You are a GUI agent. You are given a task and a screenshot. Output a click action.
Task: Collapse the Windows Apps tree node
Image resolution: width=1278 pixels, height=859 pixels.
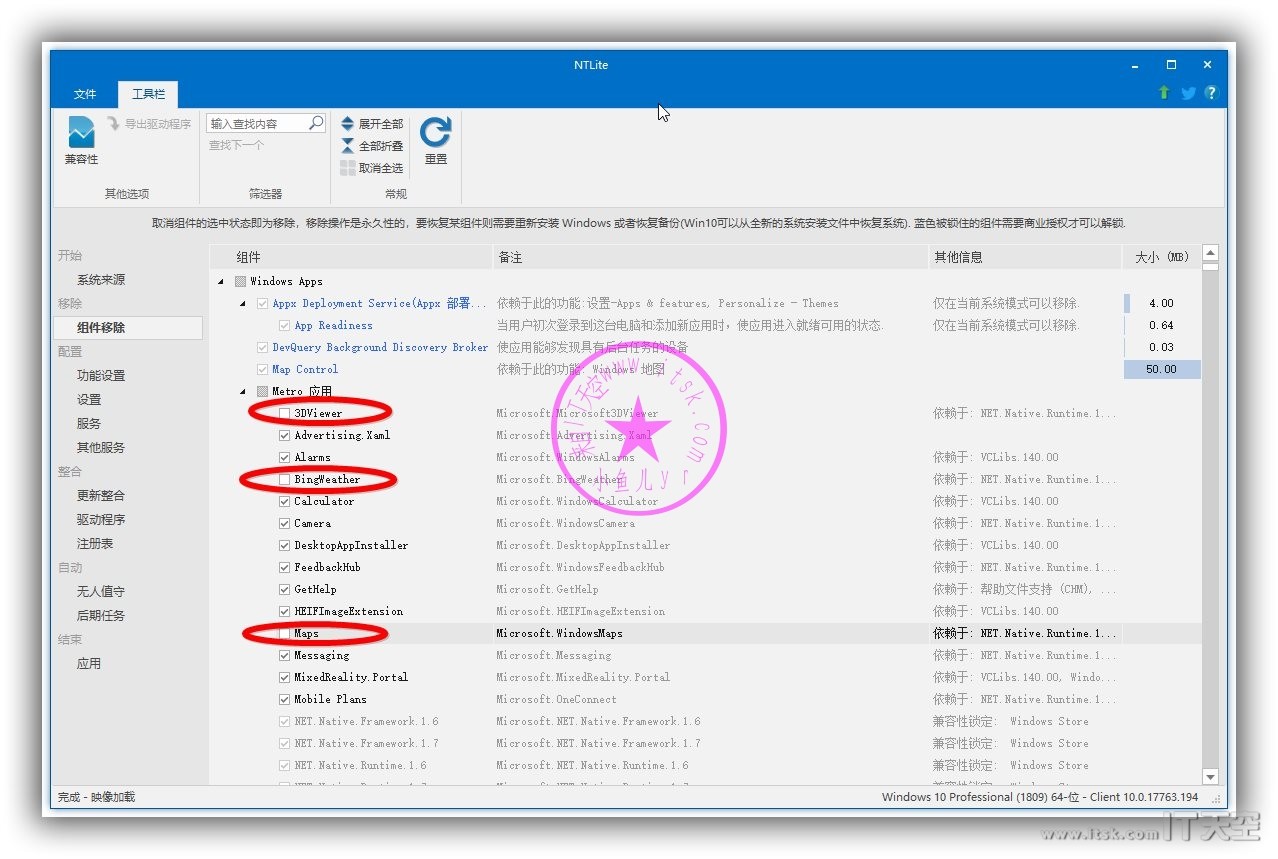[x=221, y=282]
